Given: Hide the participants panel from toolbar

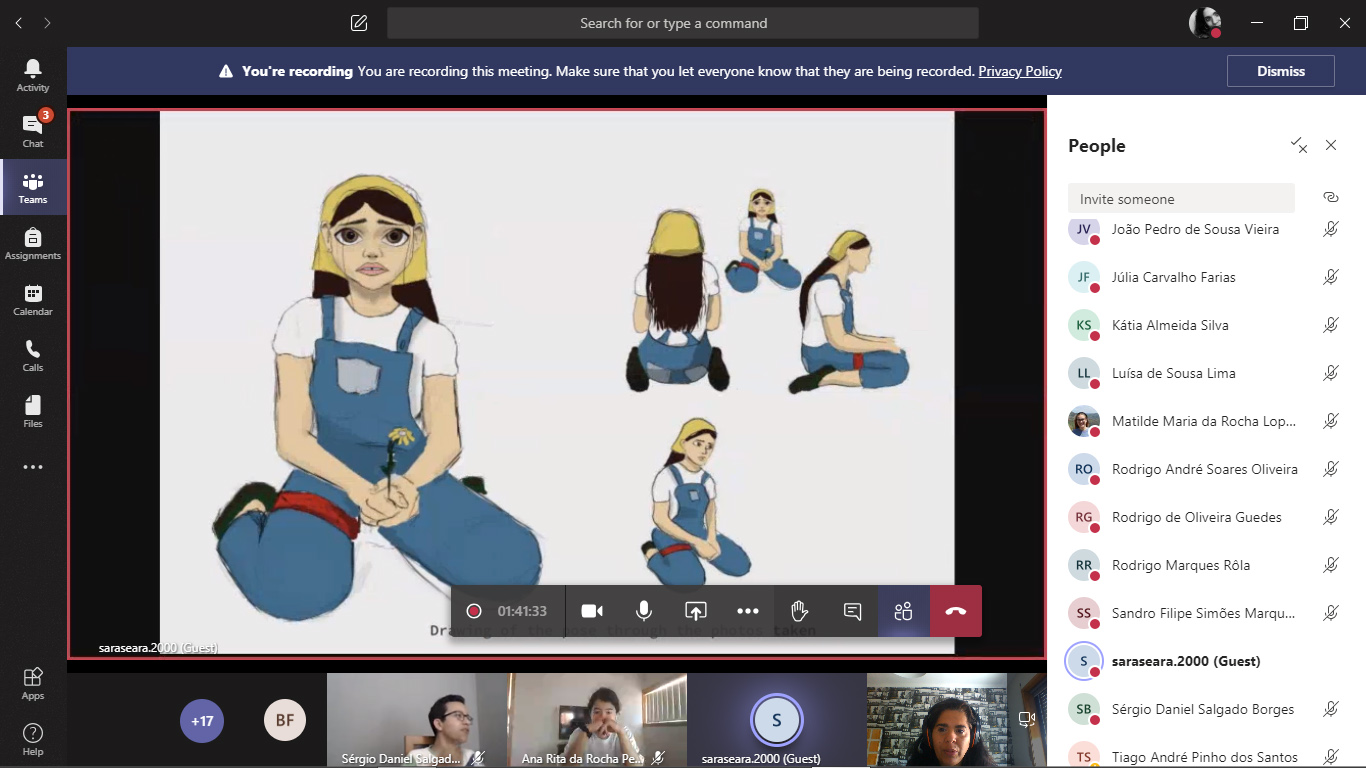Looking at the screenshot, I should pos(904,611).
